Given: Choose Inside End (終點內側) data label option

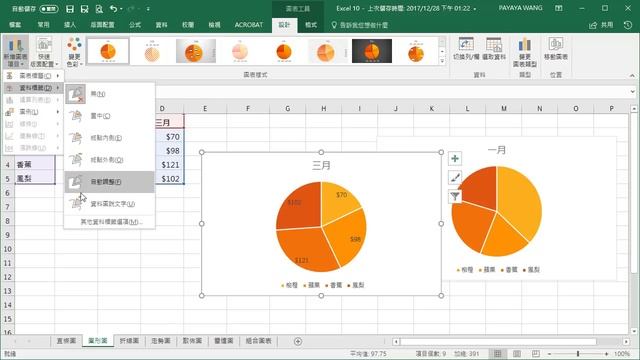Looking at the screenshot, I should [109, 138].
